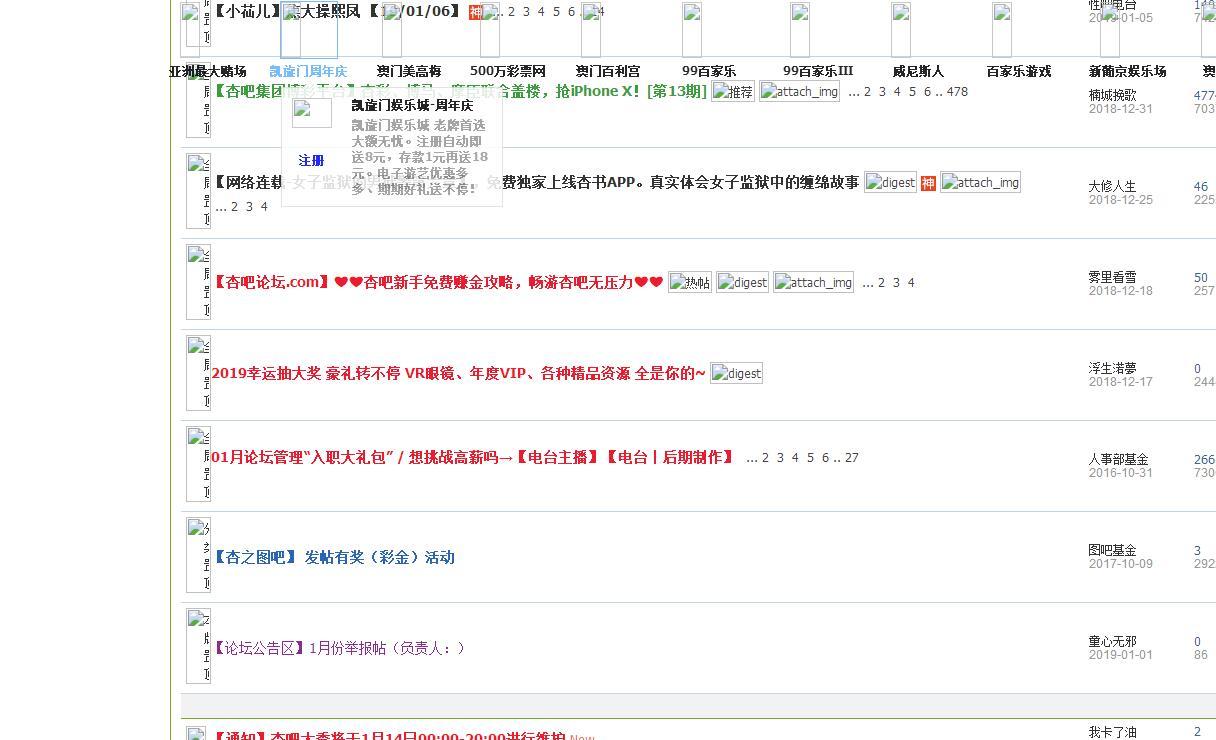Click the digest icon on the 2019幸运抽大奖 thread
Screen dimensions: 1216x740
click(x=737, y=373)
